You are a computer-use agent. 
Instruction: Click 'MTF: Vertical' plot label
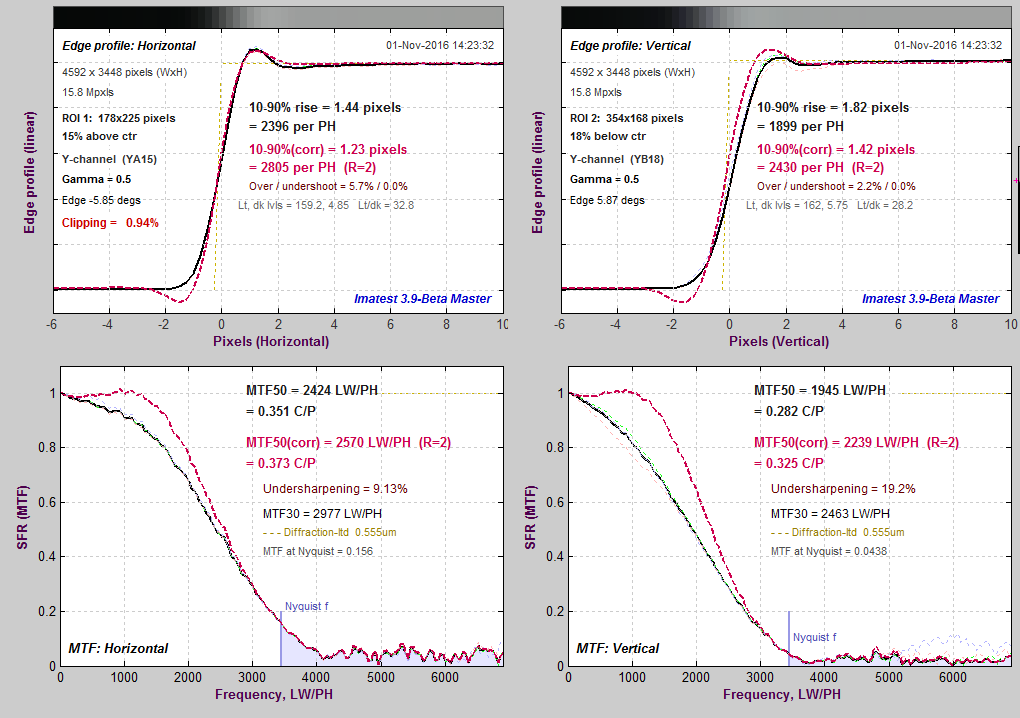[x=617, y=648]
